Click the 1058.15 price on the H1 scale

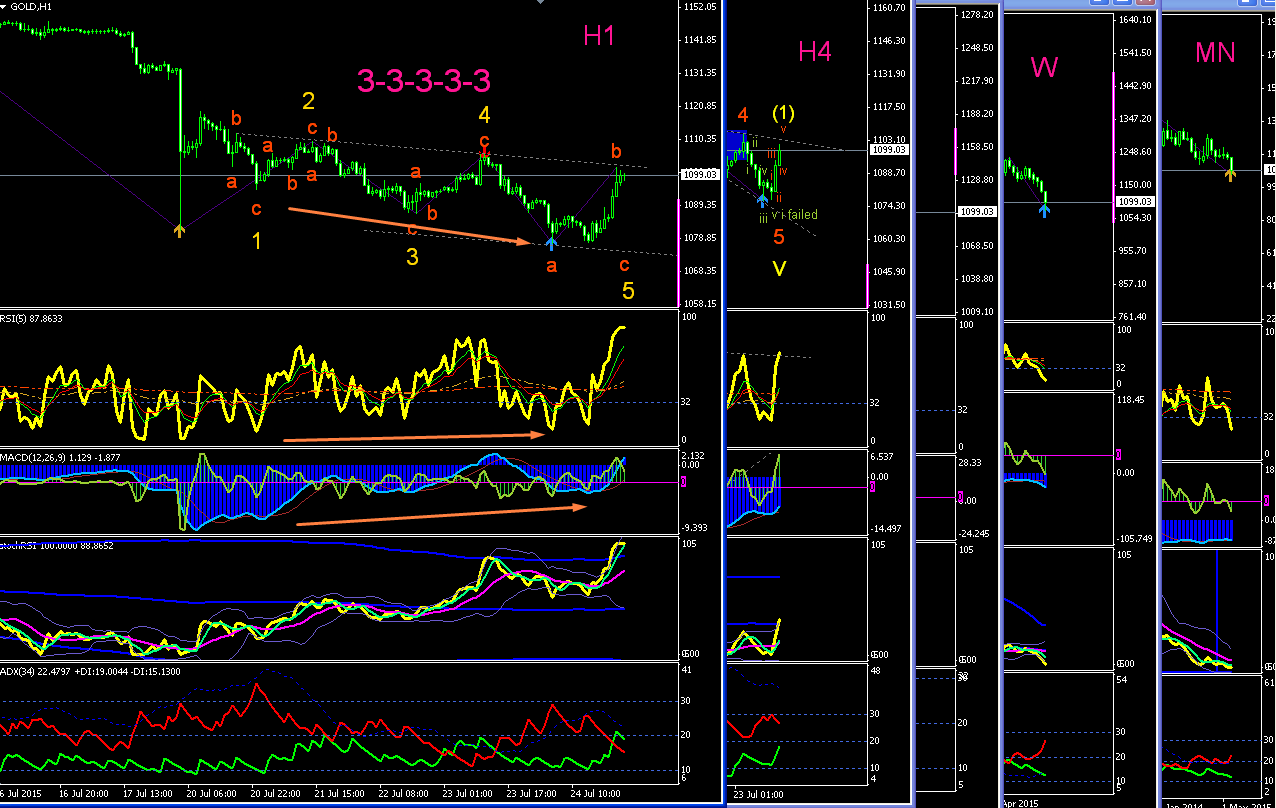tap(699, 303)
